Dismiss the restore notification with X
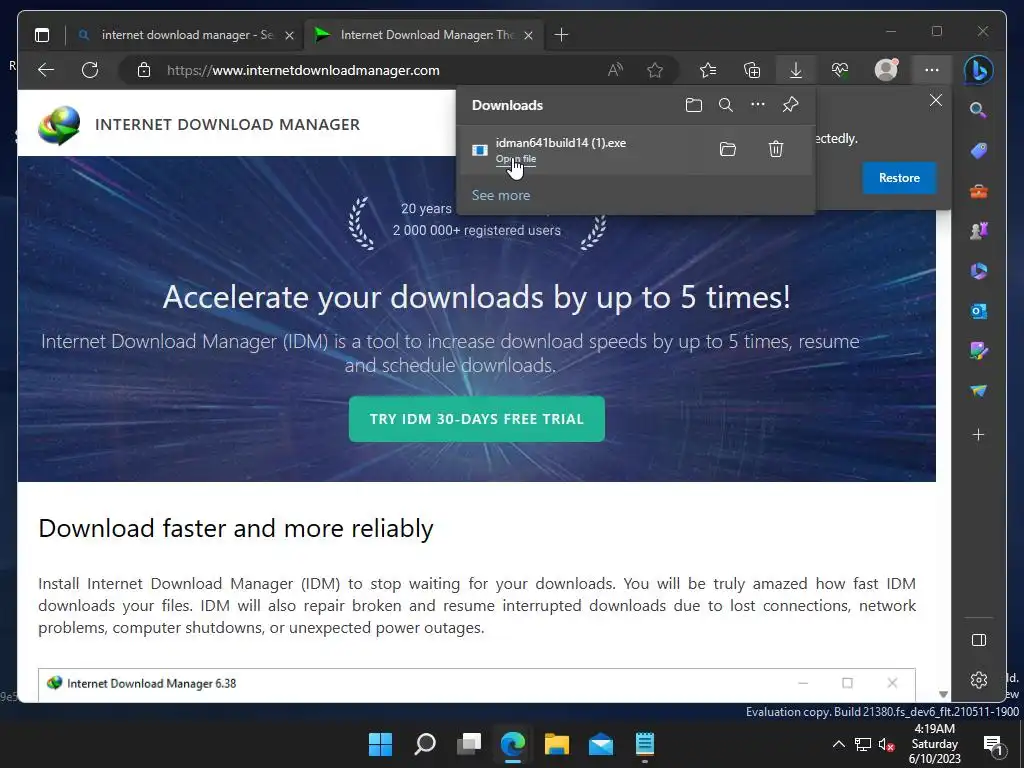The width and height of the screenshot is (1024, 768). point(936,100)
